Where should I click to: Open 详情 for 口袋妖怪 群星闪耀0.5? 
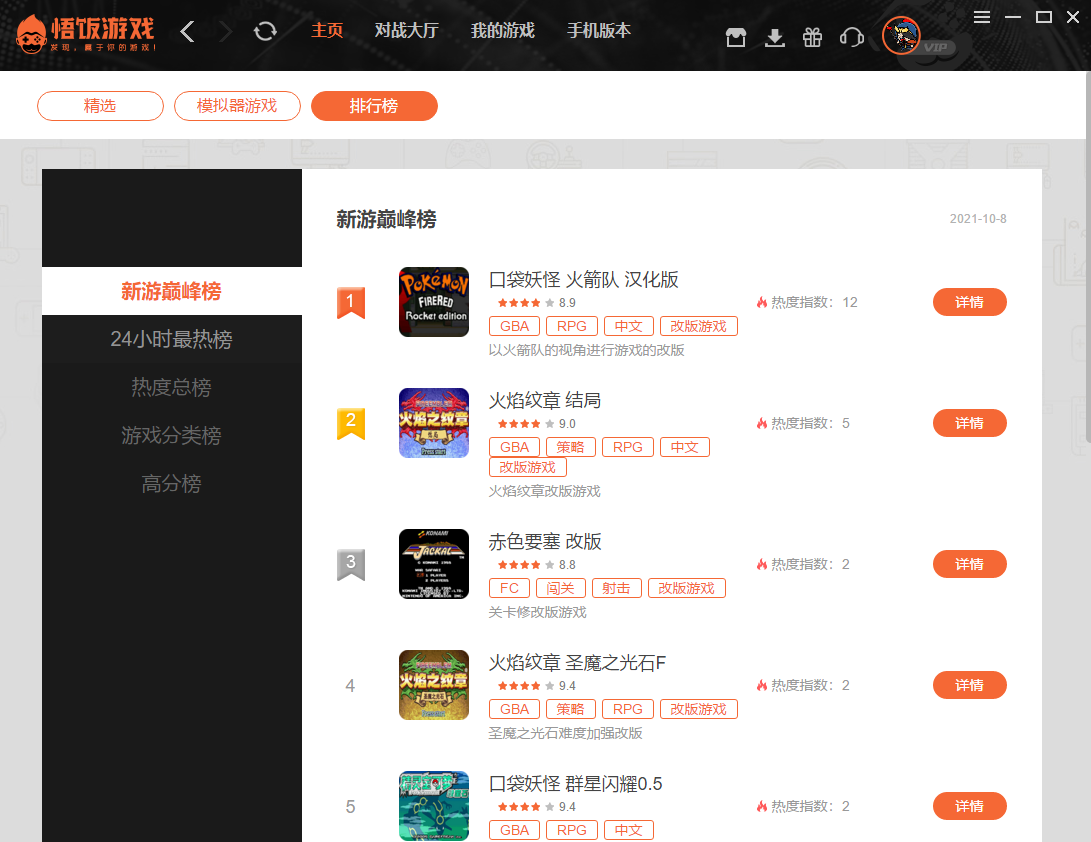(969, 807)
